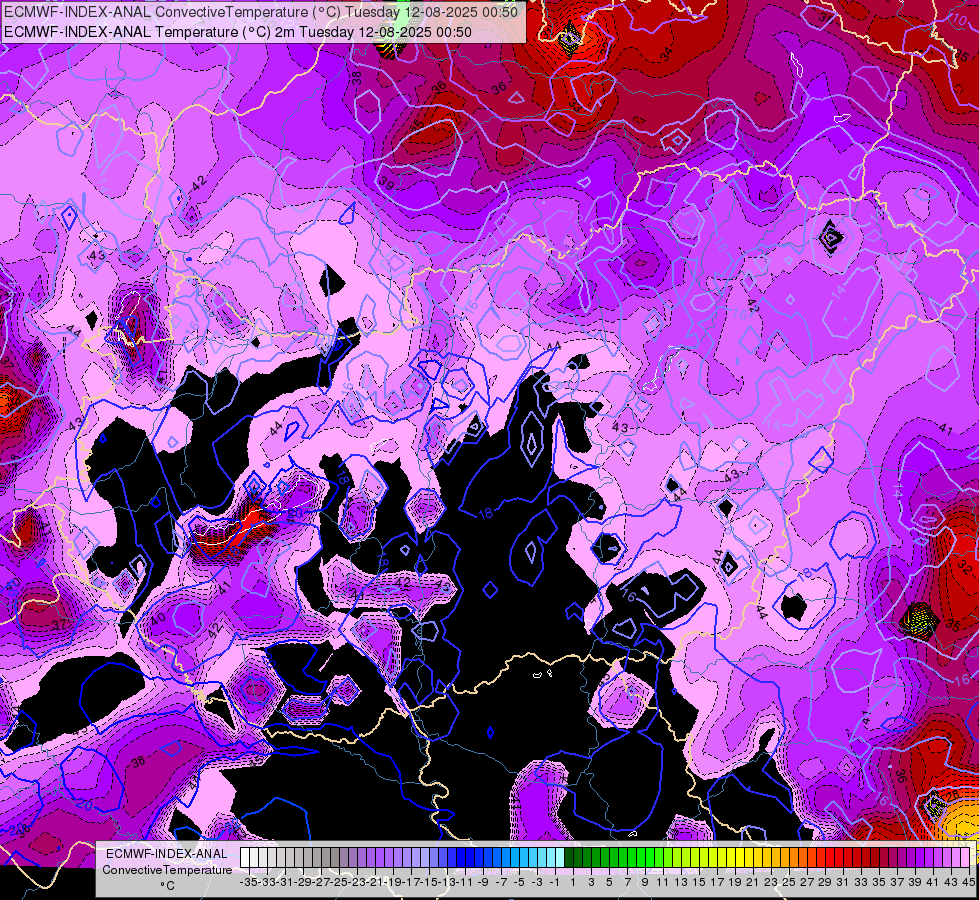
Task: Click the legend scale number '-35'
Action: coord(248,882)
